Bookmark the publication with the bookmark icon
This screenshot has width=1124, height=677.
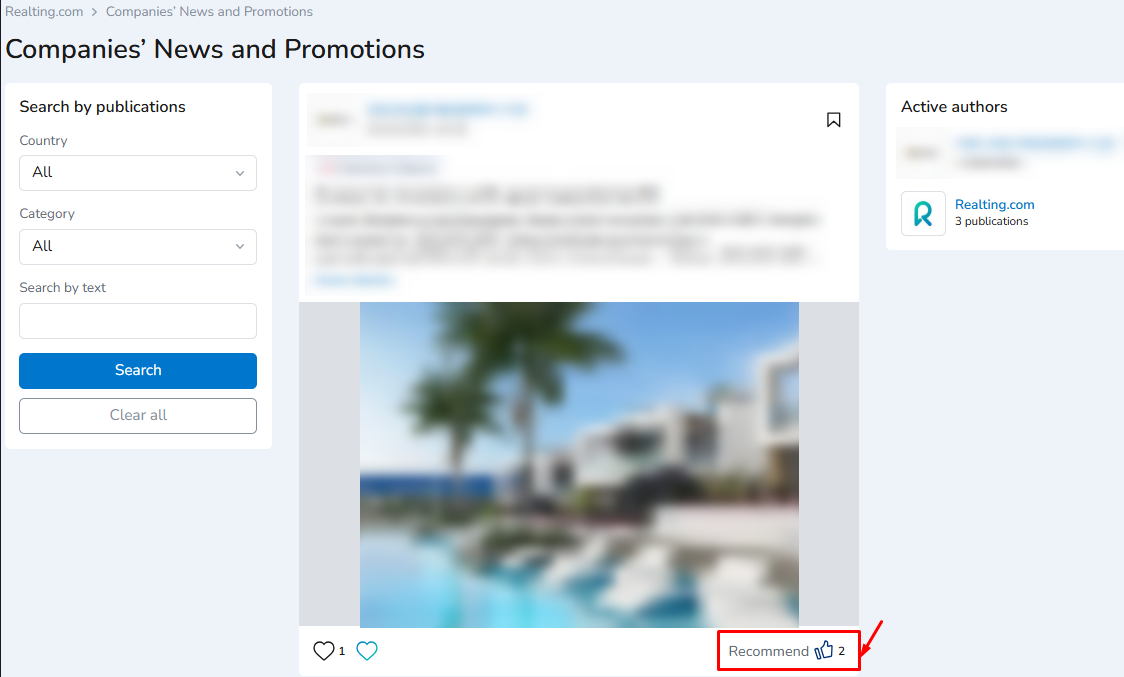click(833, 120)
